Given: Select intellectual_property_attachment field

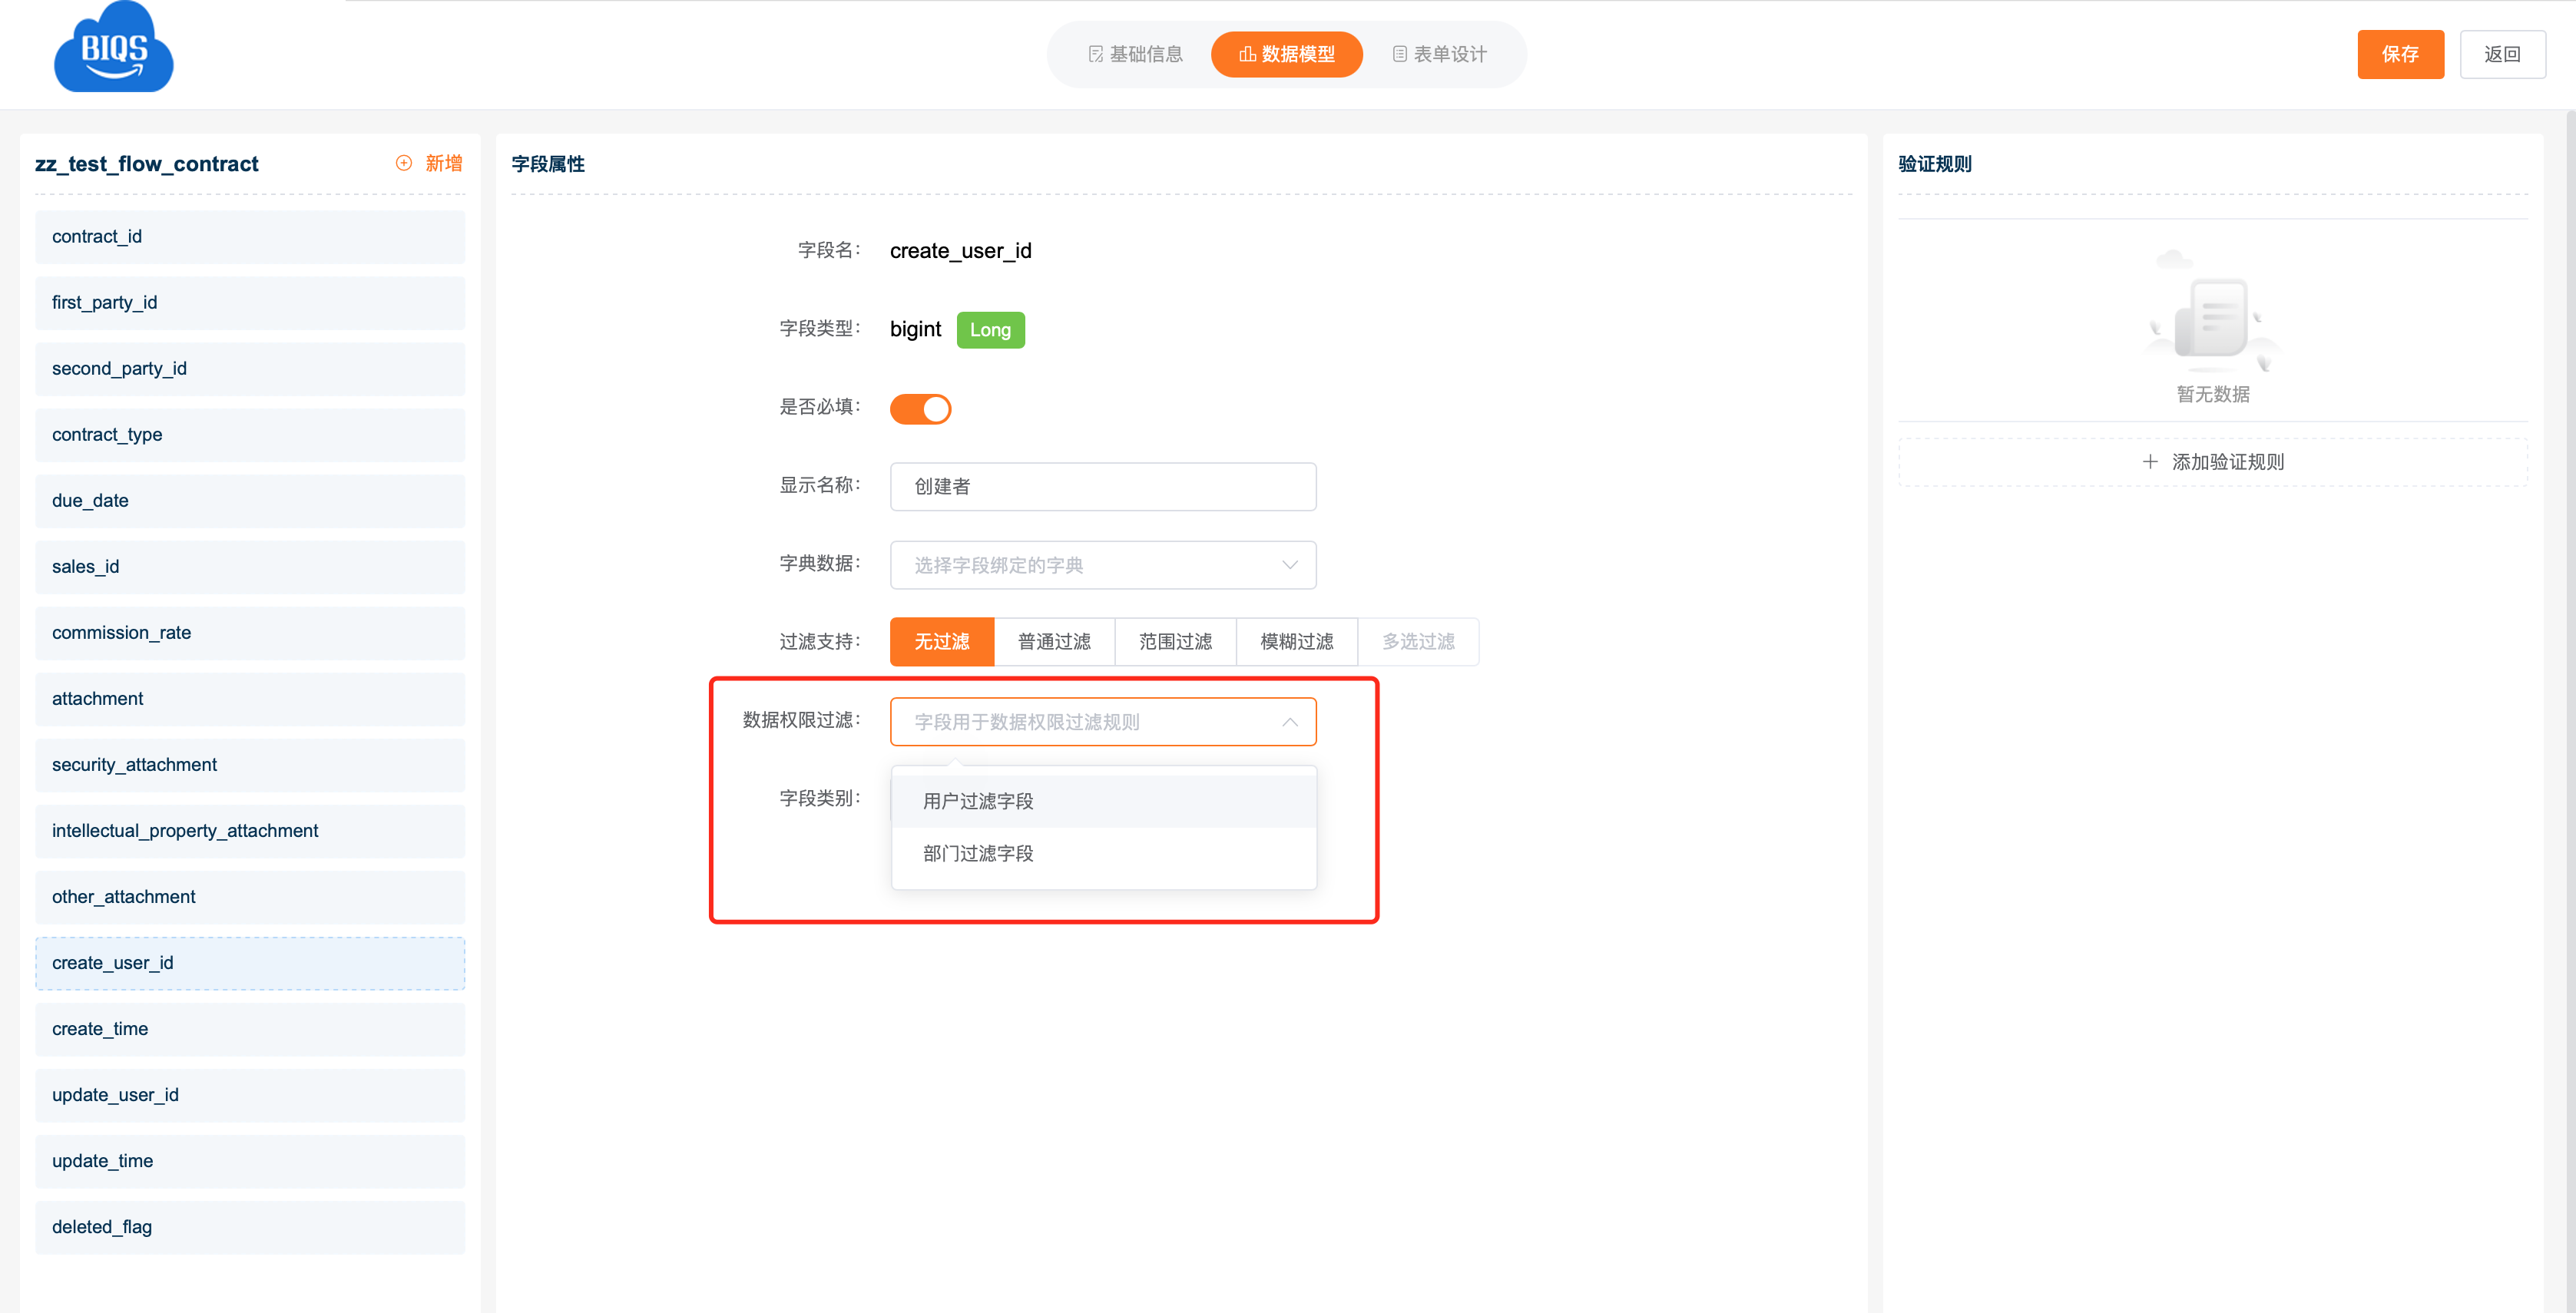Looking at the screenshot, I should pos(250,830).
